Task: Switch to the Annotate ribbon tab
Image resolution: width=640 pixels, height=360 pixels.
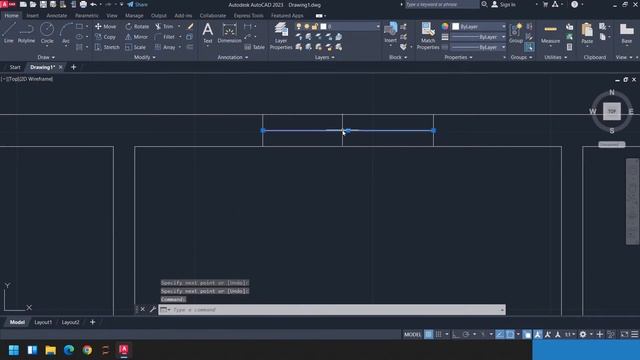Action: pyautogui.click(x=56, y=16)
